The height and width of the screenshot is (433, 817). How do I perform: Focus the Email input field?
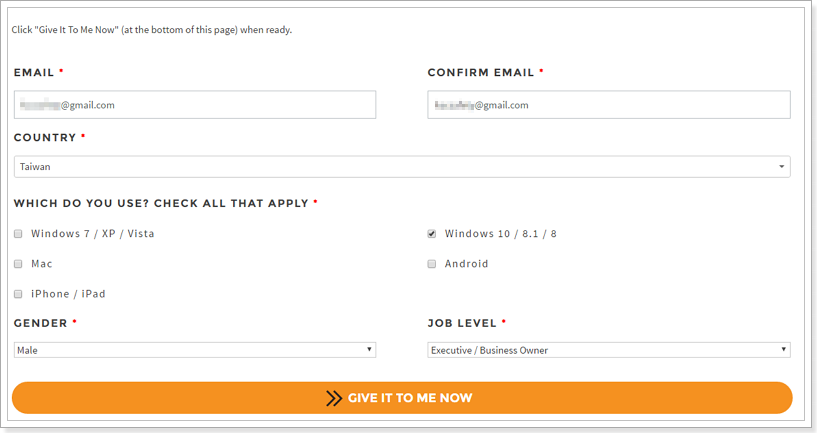coord(195,105)
